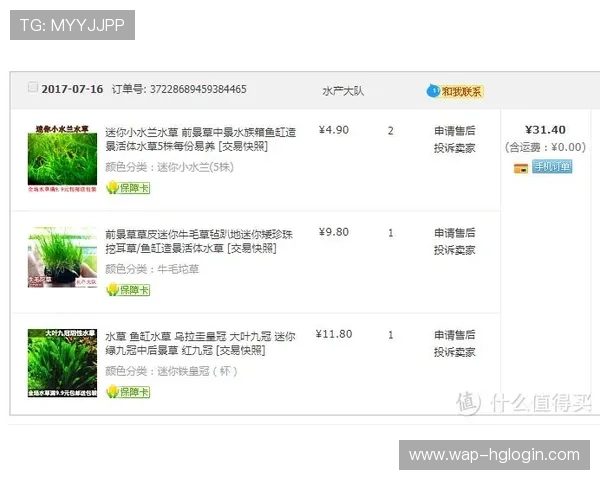
Task: Select 颜色分类：牛毛坨草 text
Action: point(152,269)
